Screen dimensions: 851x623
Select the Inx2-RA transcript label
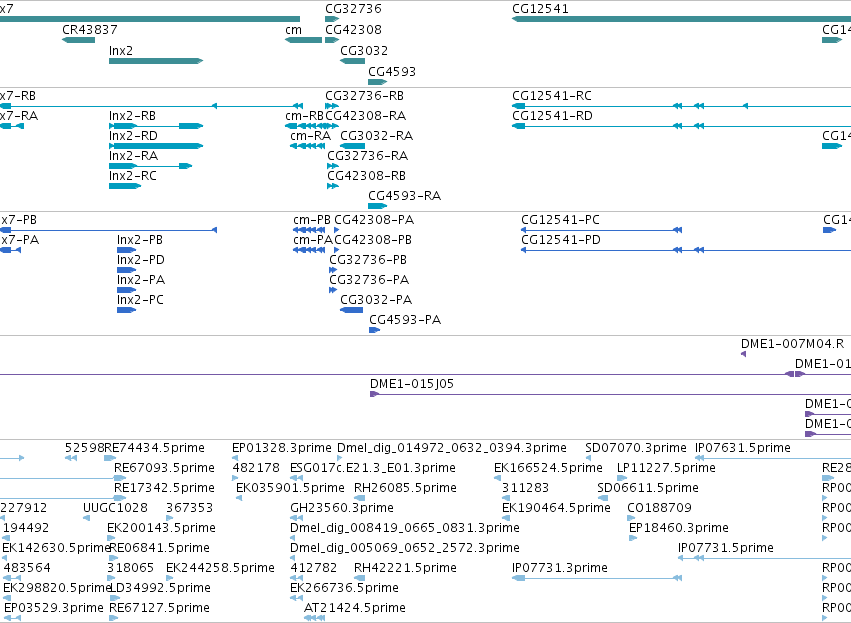coord(134,156)
